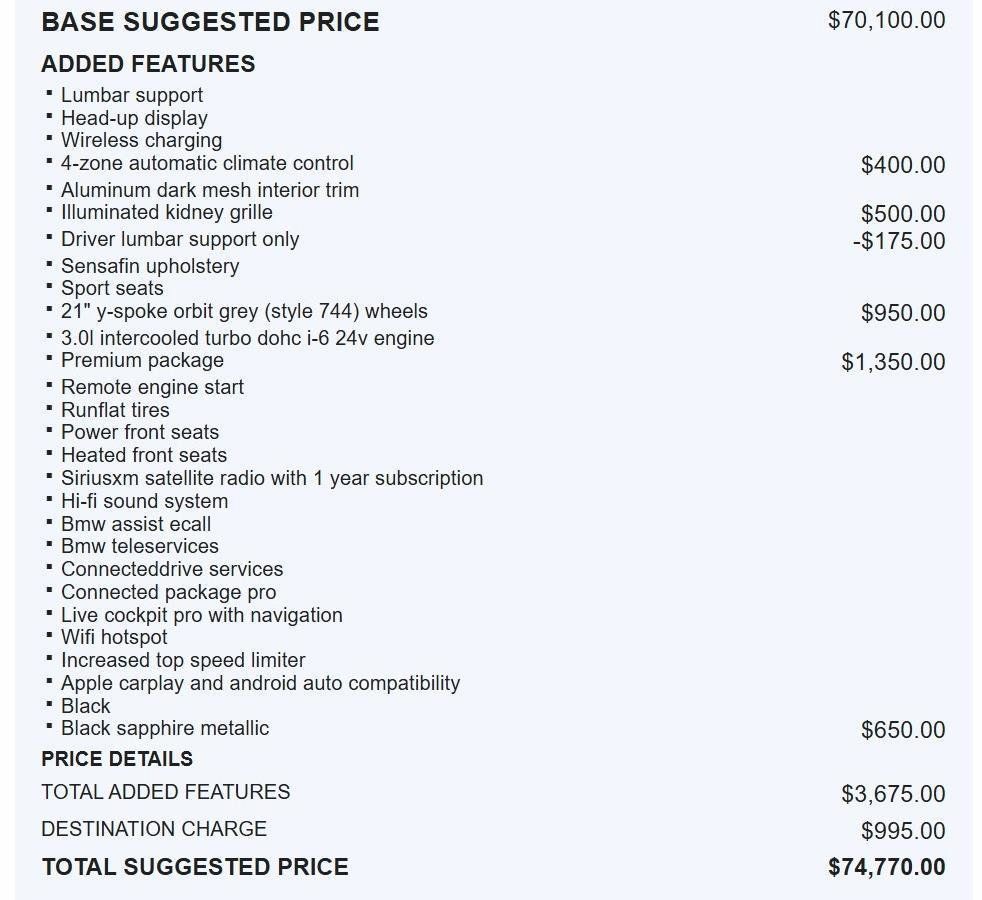Select Live cockpit pro with navigation
This screenshot has width=982, height=900.
(201, 615)
